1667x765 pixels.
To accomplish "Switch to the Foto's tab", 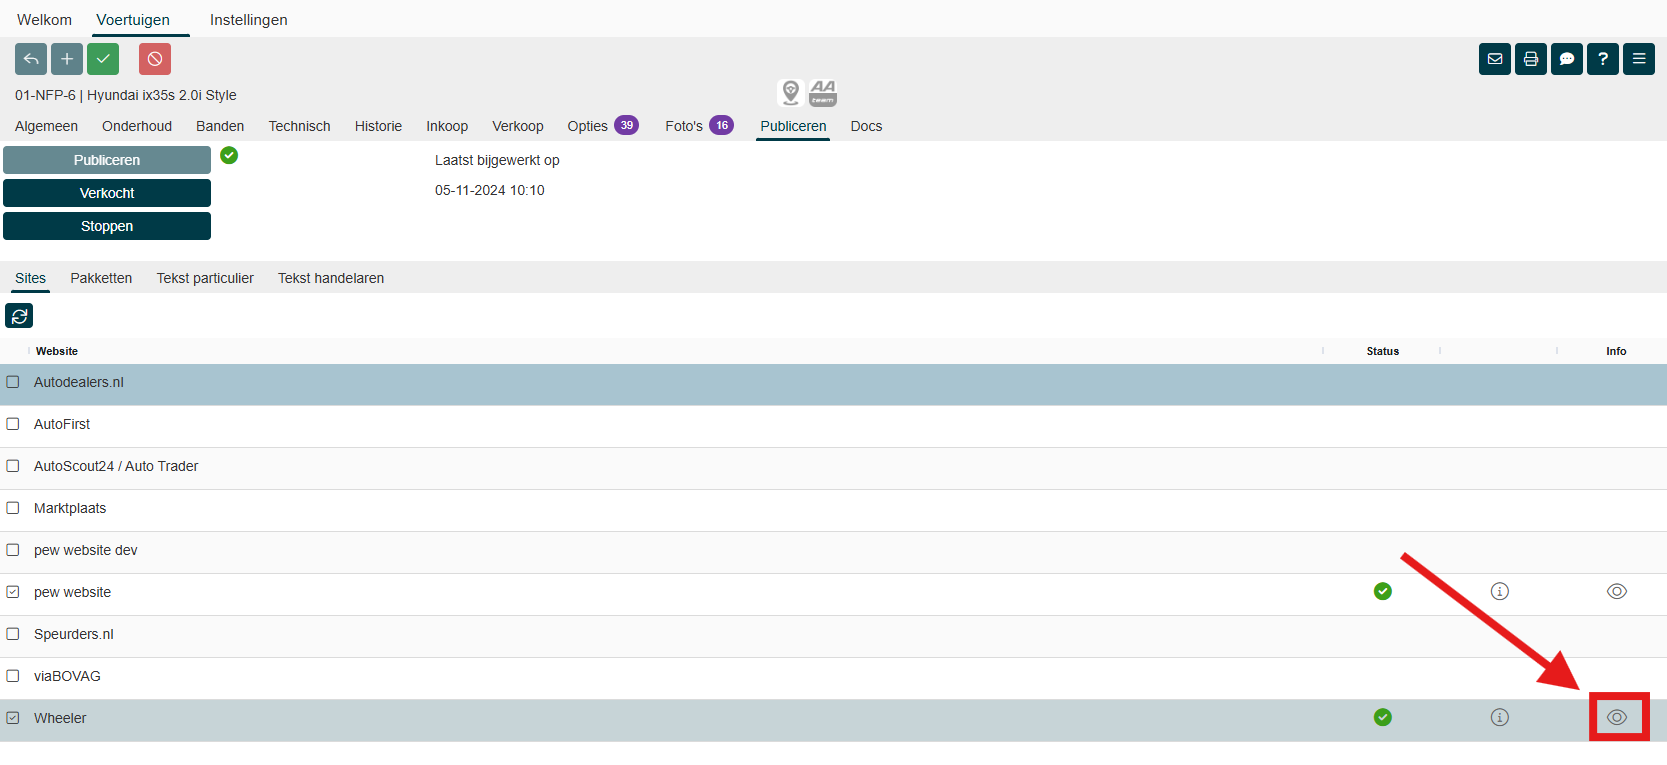I will coord(684,126).
